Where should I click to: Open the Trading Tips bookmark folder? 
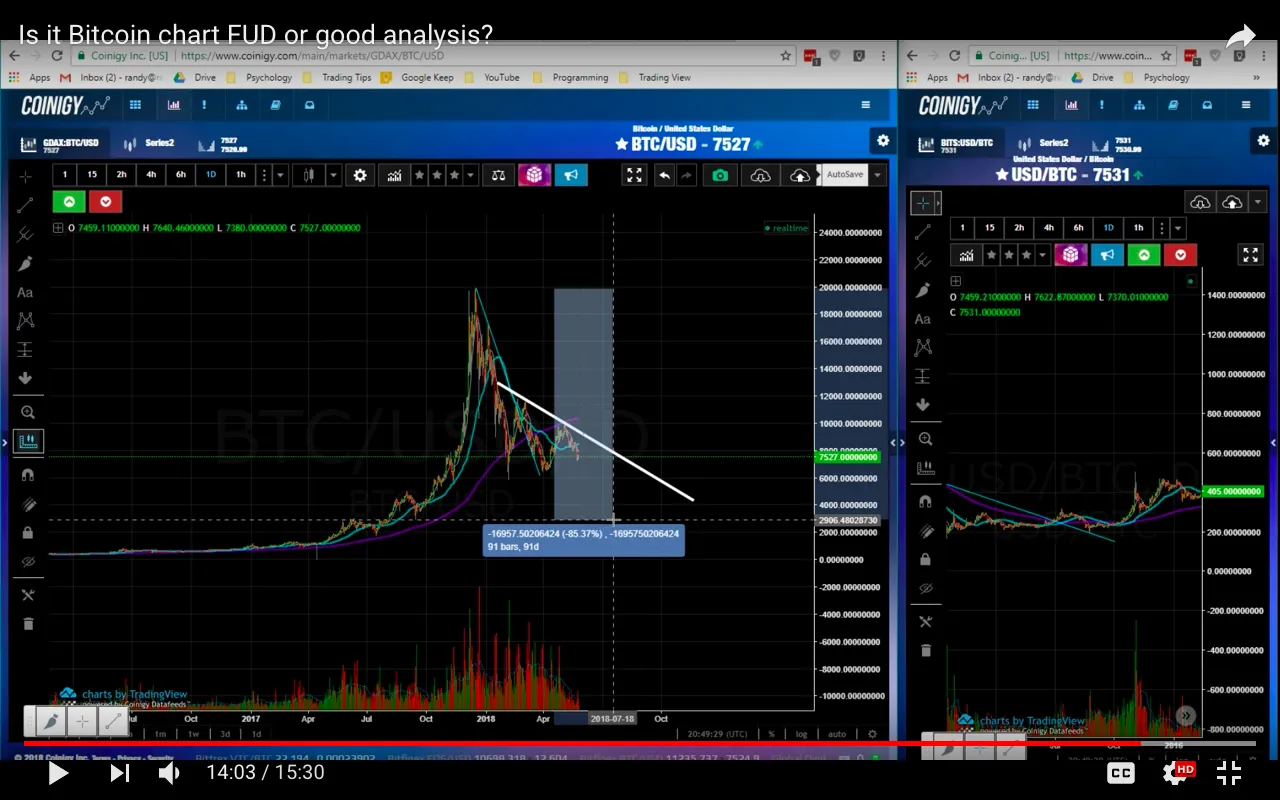pyautogui.click(x=339, y=77)
